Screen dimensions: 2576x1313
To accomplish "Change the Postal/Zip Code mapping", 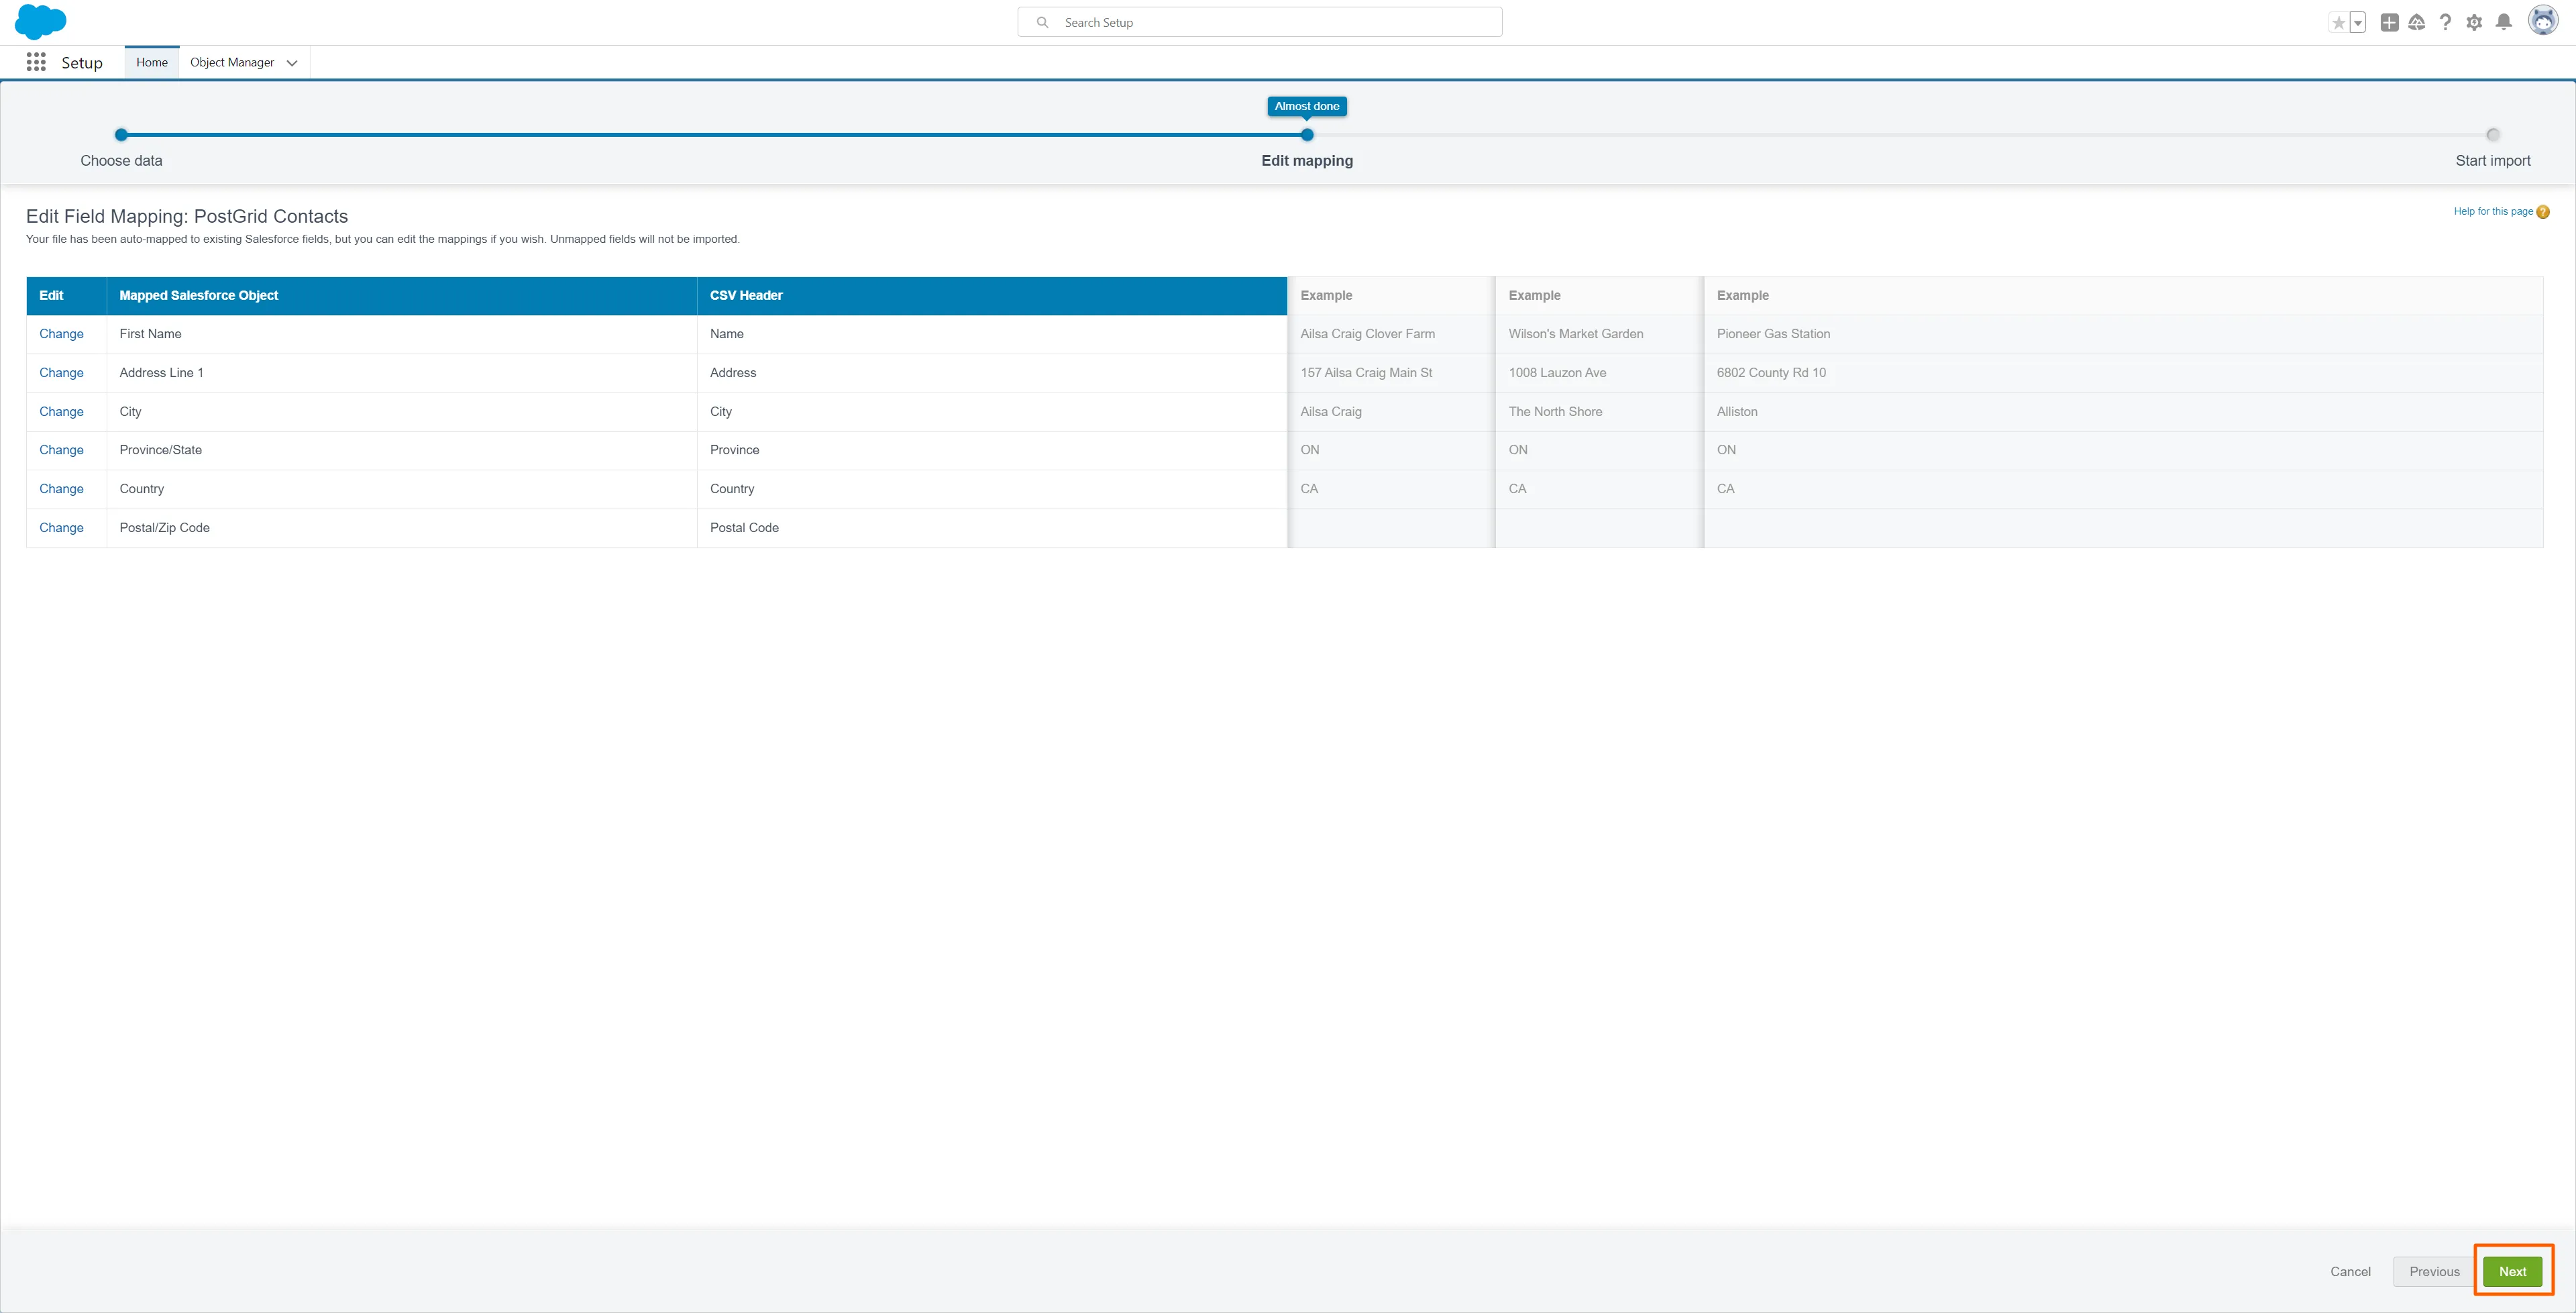I will [61, 527].
